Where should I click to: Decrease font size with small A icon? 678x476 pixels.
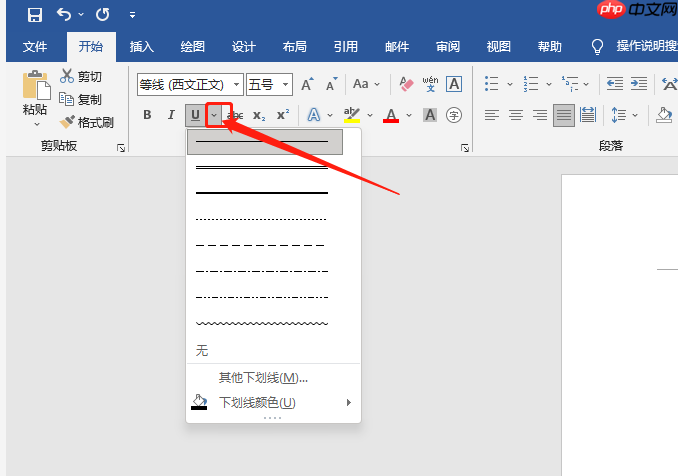[331, 84]
